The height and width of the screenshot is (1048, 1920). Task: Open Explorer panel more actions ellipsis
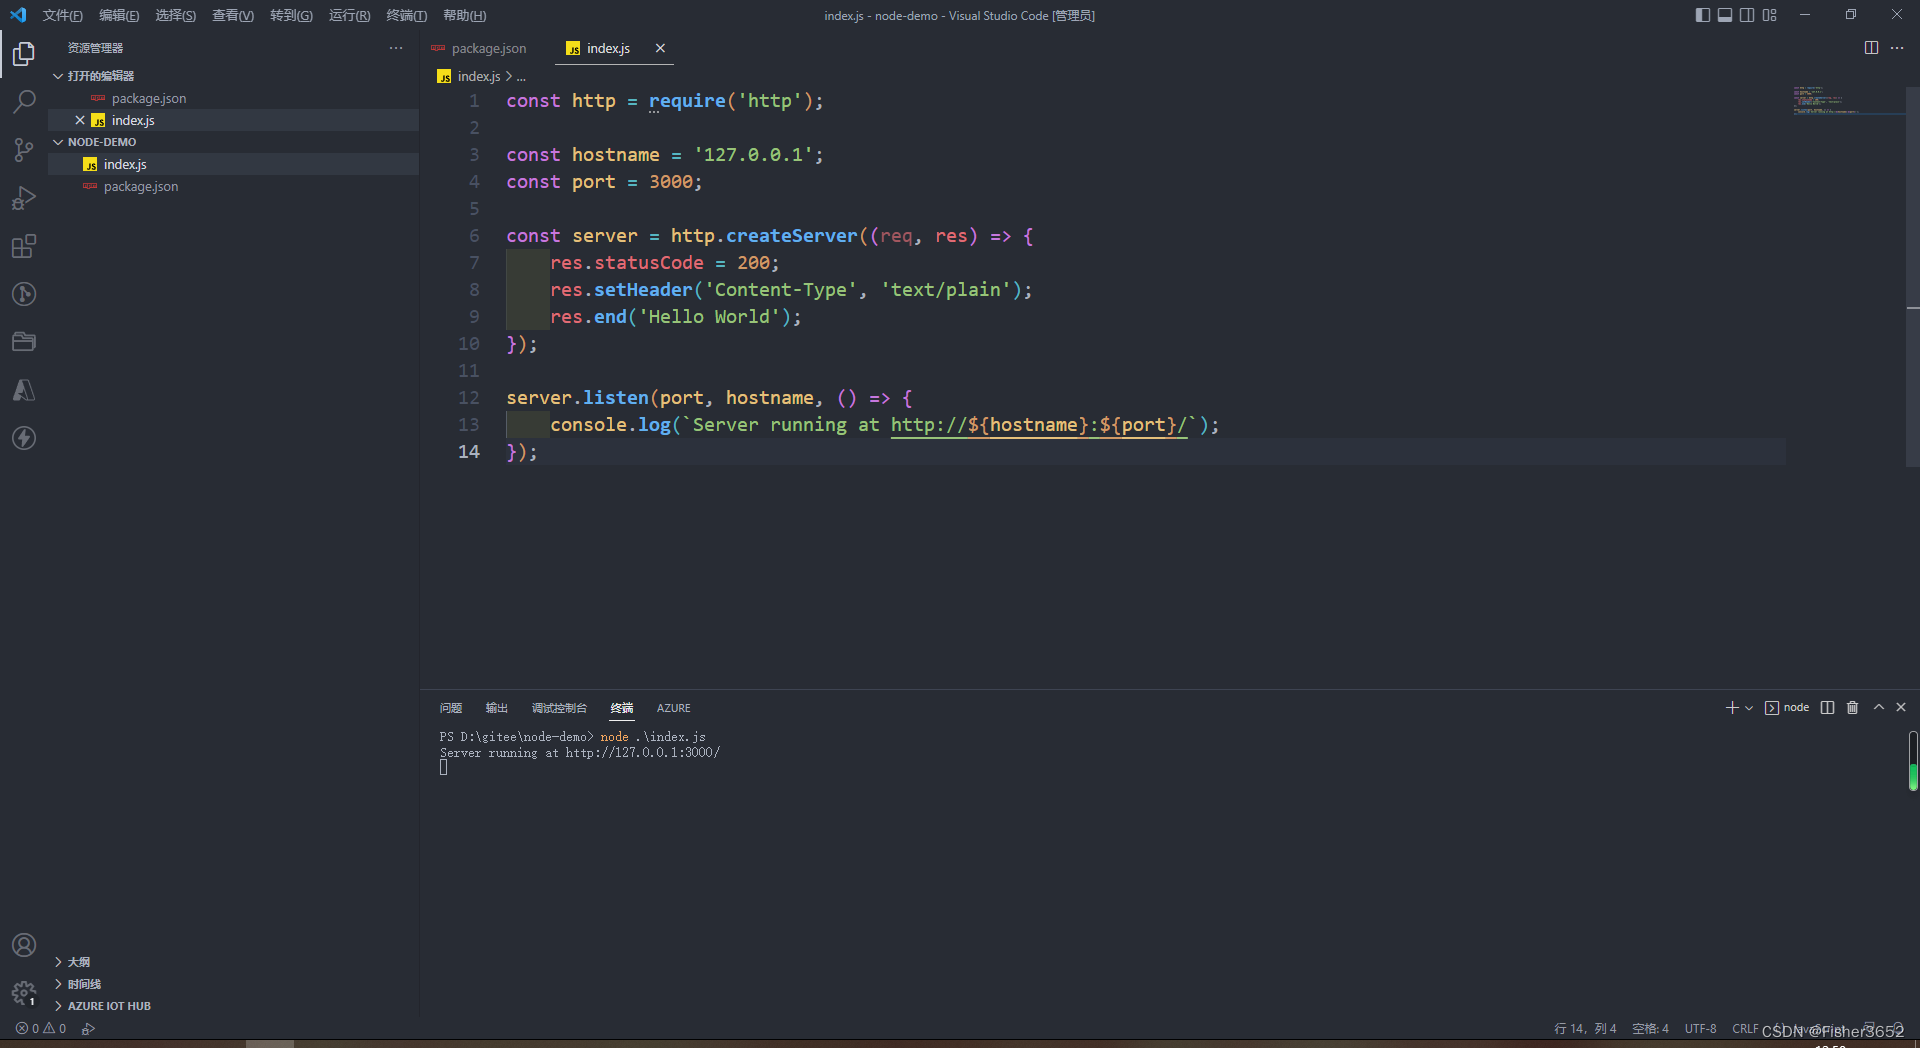click(396, 48)
